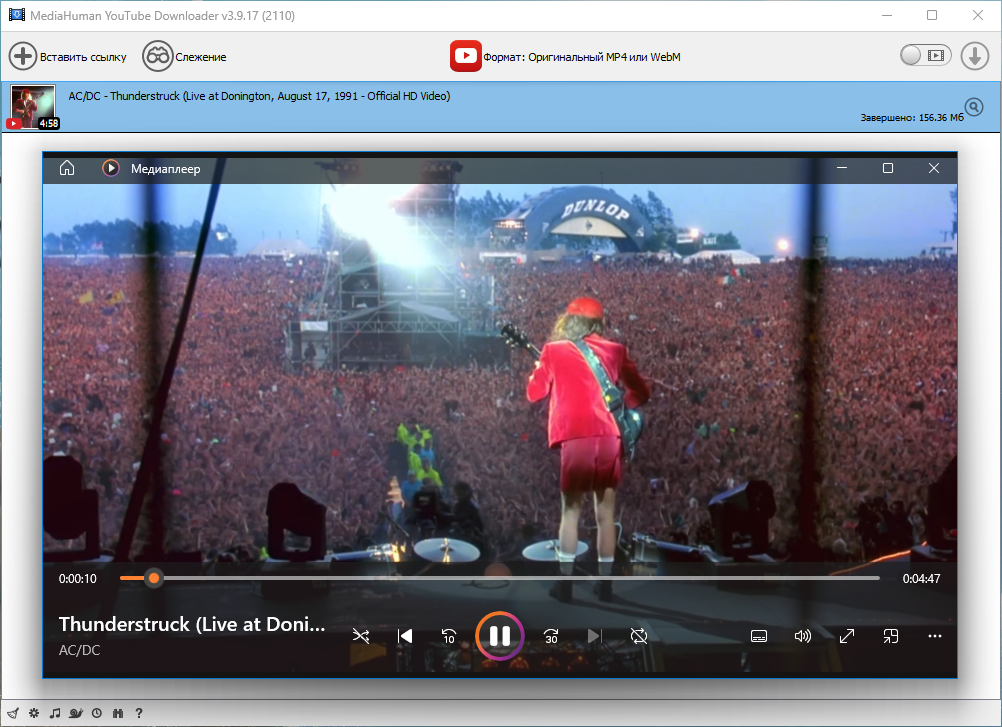Go to next track
Viewport: 1002px width, 727px height.
[x=594, y=636]
